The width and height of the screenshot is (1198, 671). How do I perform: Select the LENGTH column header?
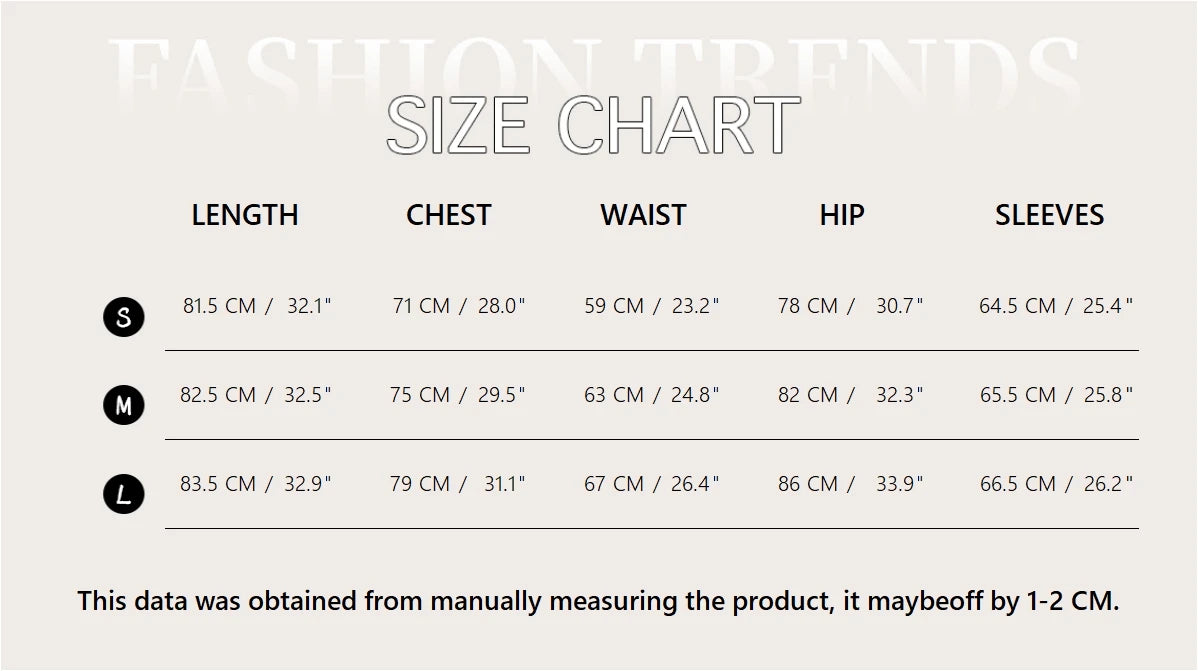coord(245,215)
